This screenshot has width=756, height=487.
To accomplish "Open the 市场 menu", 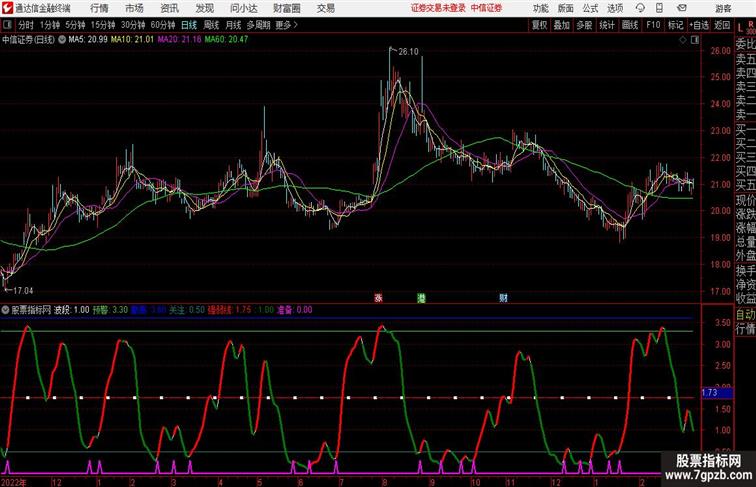I will [134, 8].
